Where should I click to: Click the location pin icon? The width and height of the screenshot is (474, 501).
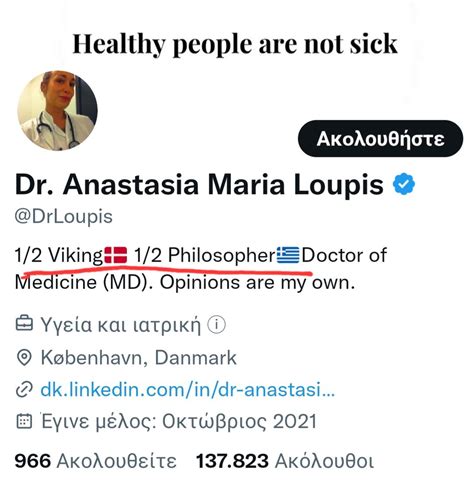[24, 358]
